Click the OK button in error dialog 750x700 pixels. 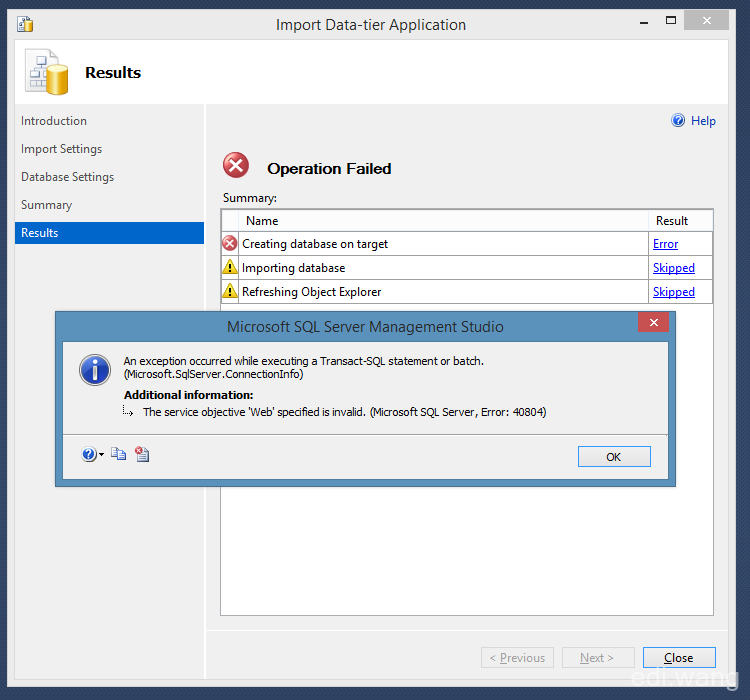click(614, 456)
